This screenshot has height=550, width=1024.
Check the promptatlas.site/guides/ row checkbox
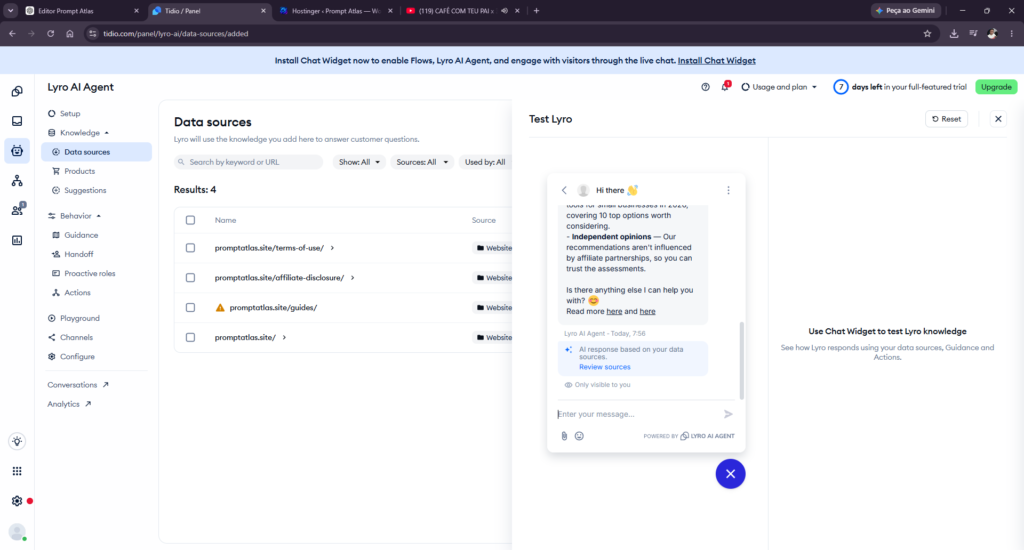click(190, 308)
